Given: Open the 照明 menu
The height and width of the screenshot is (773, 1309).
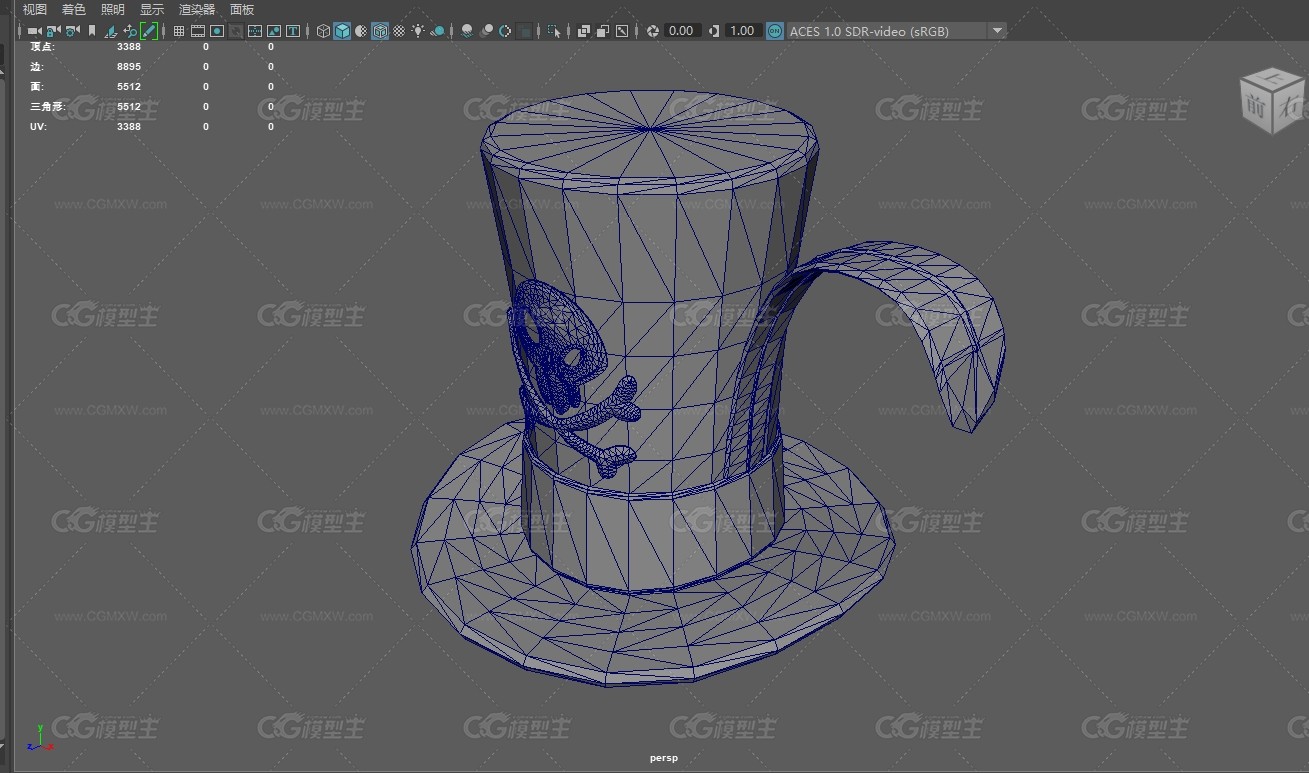Looking at the screenshot, I should point(112,9).
